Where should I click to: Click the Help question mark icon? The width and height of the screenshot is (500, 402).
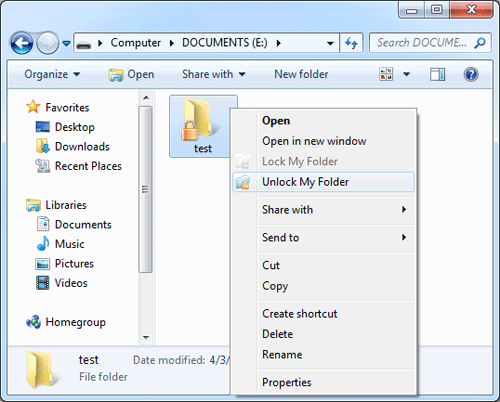pyautogui.click(x=471, y=74)
